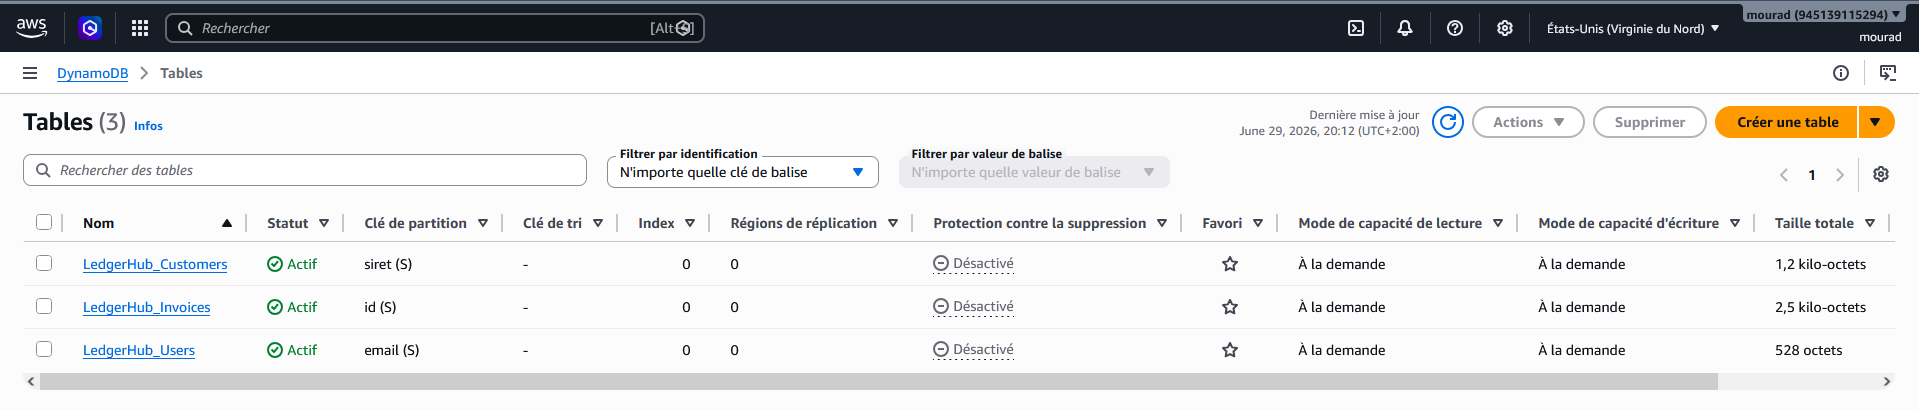Star the LedgerHub_Users table as favorite
Viewport: 1919px width, 410px height.
click(x=1230, y=350)
